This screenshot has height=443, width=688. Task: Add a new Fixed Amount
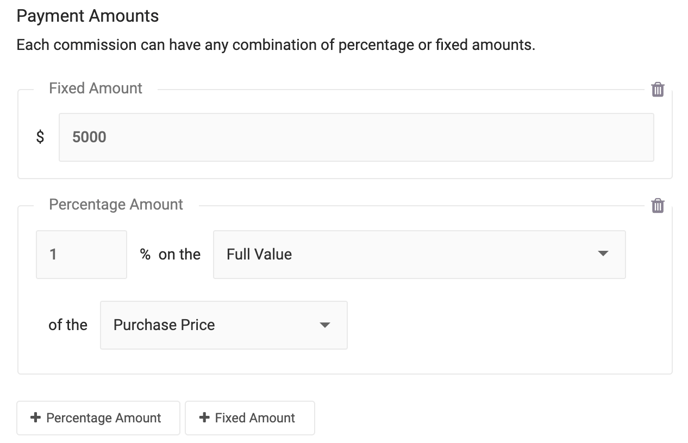[249, 418]
